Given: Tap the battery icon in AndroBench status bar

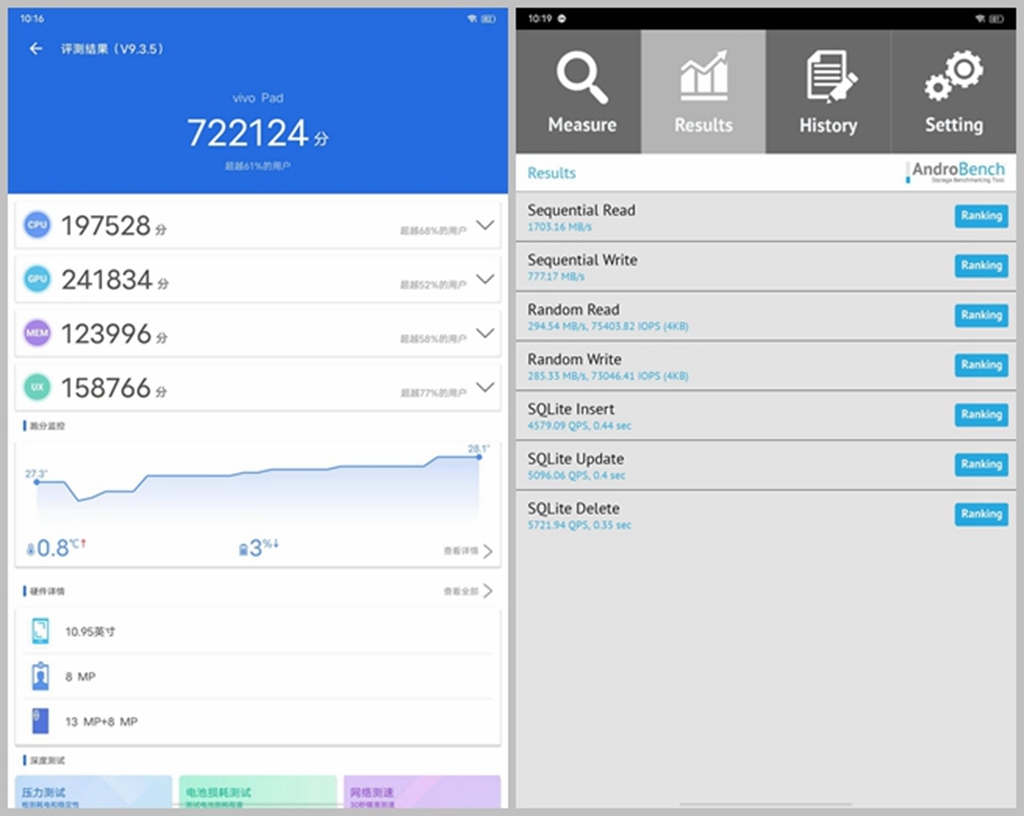Looking at the screenshot, I should [x=997, y=19].
